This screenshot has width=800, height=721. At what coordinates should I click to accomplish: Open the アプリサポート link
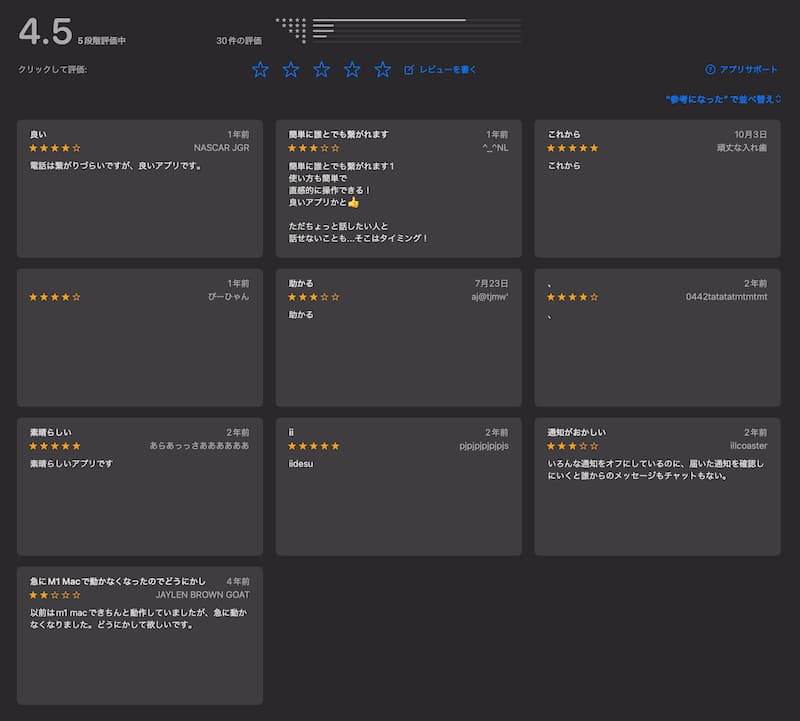(748, 70)
